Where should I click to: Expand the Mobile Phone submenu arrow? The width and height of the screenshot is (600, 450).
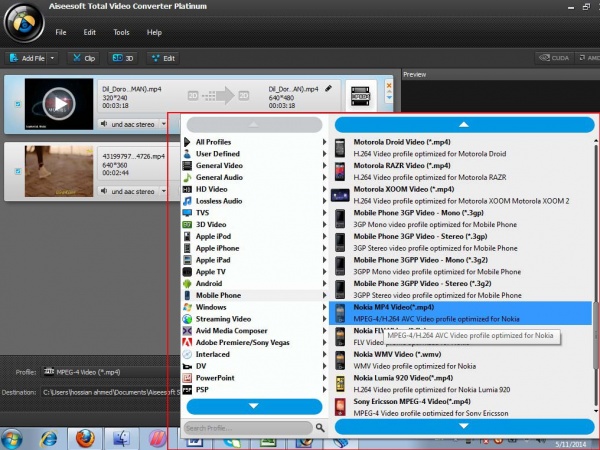coord(324,295)
